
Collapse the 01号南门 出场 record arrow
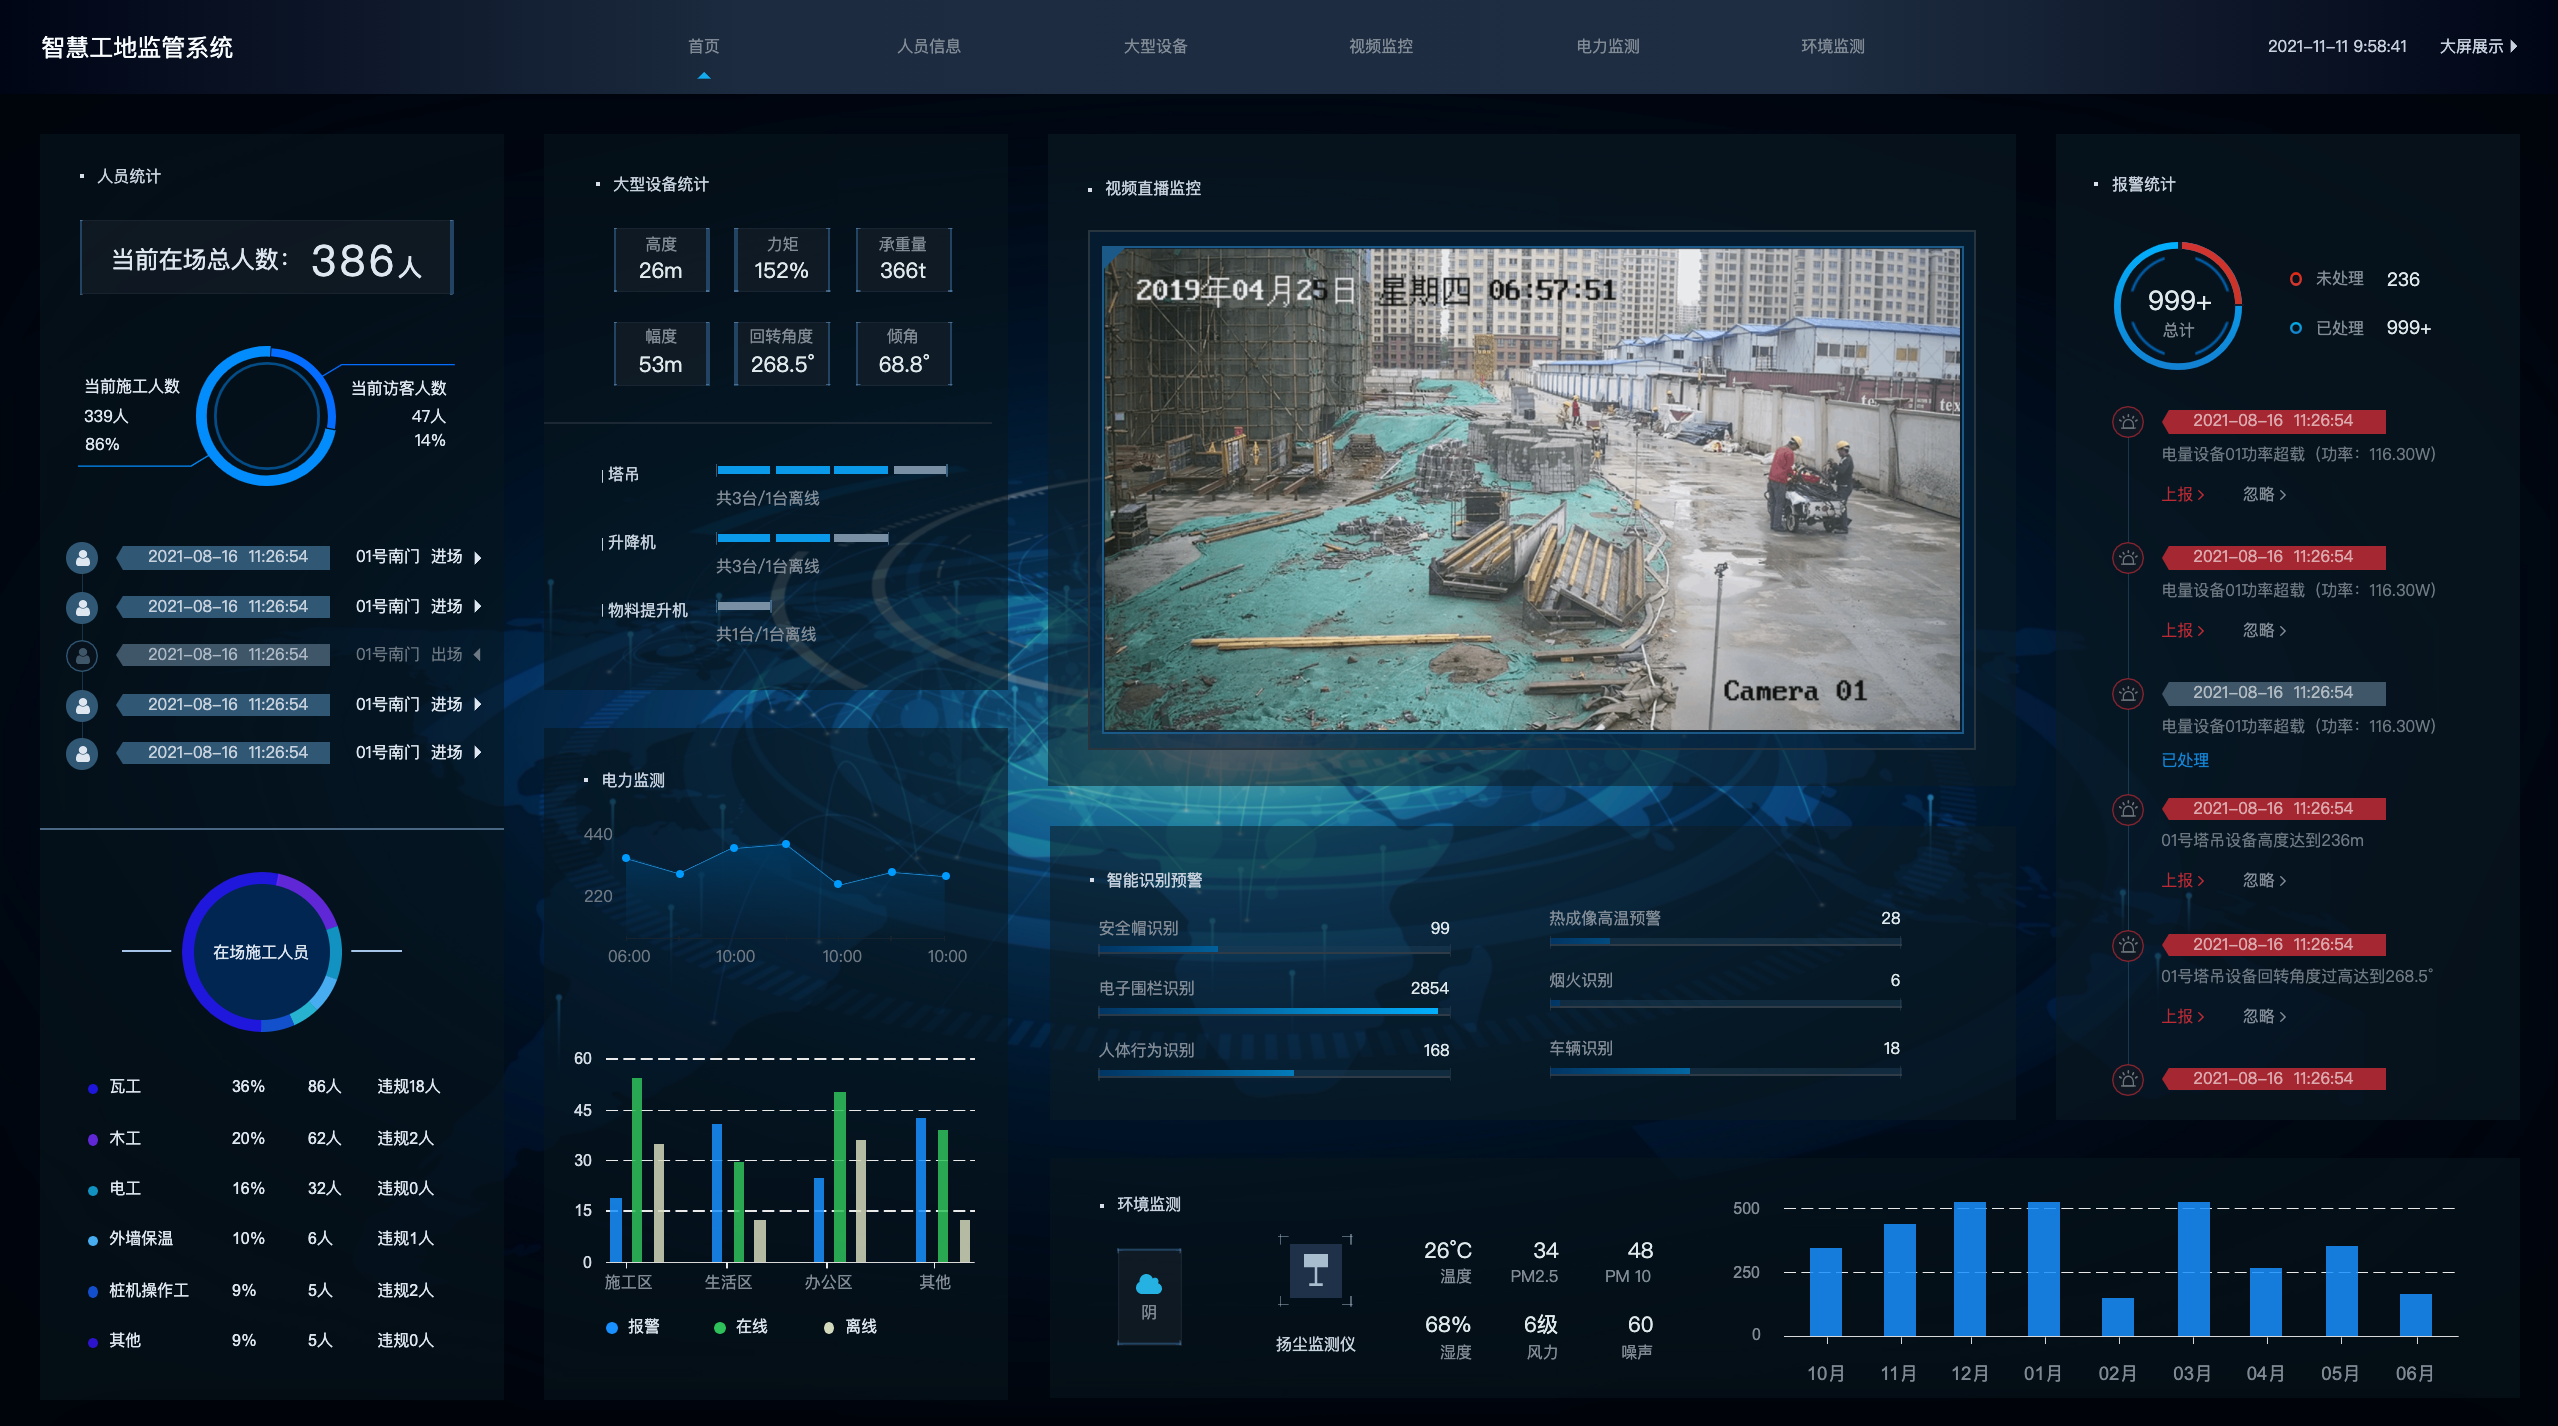[x=478, y=655]
